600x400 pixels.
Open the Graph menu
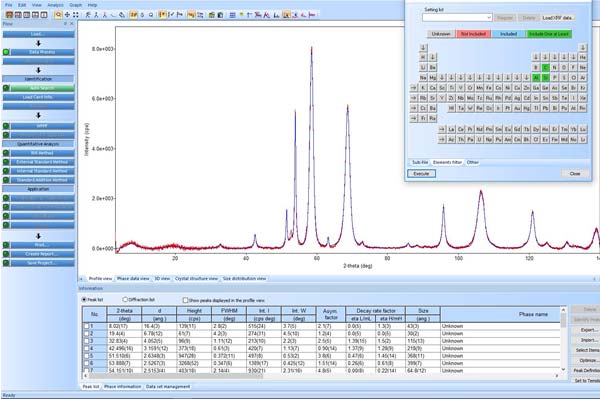(76, 5)
